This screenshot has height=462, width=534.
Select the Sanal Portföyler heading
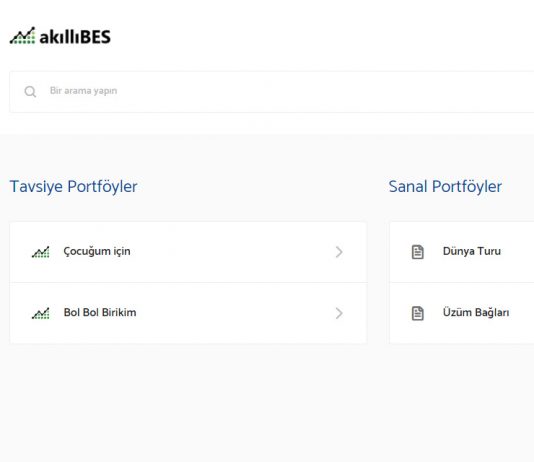[445, 187]
